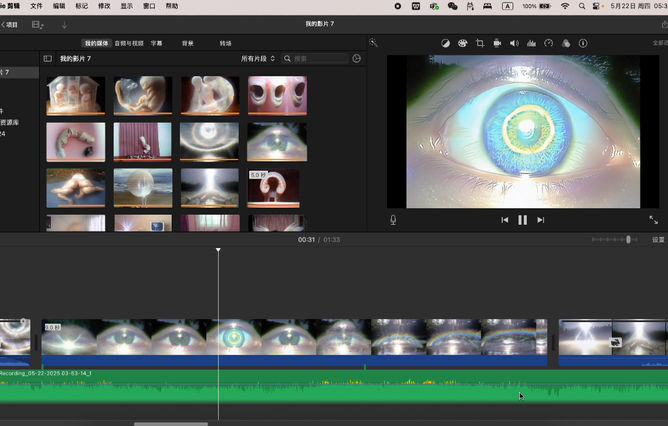This screenshot has height=426, width=668.
Task: Open the 帮助 menu
Action: pos(172,6)
